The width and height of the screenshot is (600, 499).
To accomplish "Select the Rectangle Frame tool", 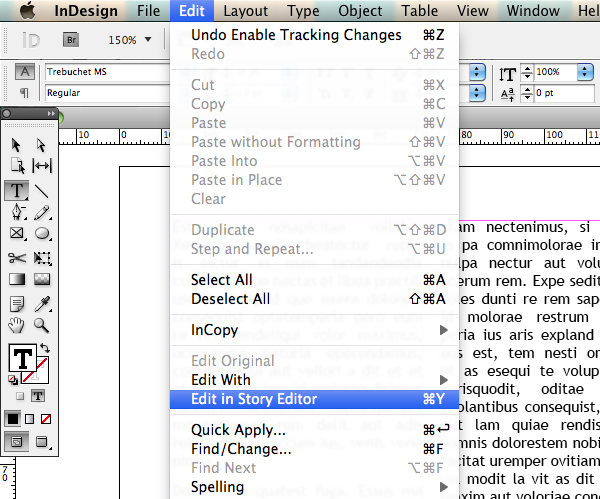I will pos(17,233).
